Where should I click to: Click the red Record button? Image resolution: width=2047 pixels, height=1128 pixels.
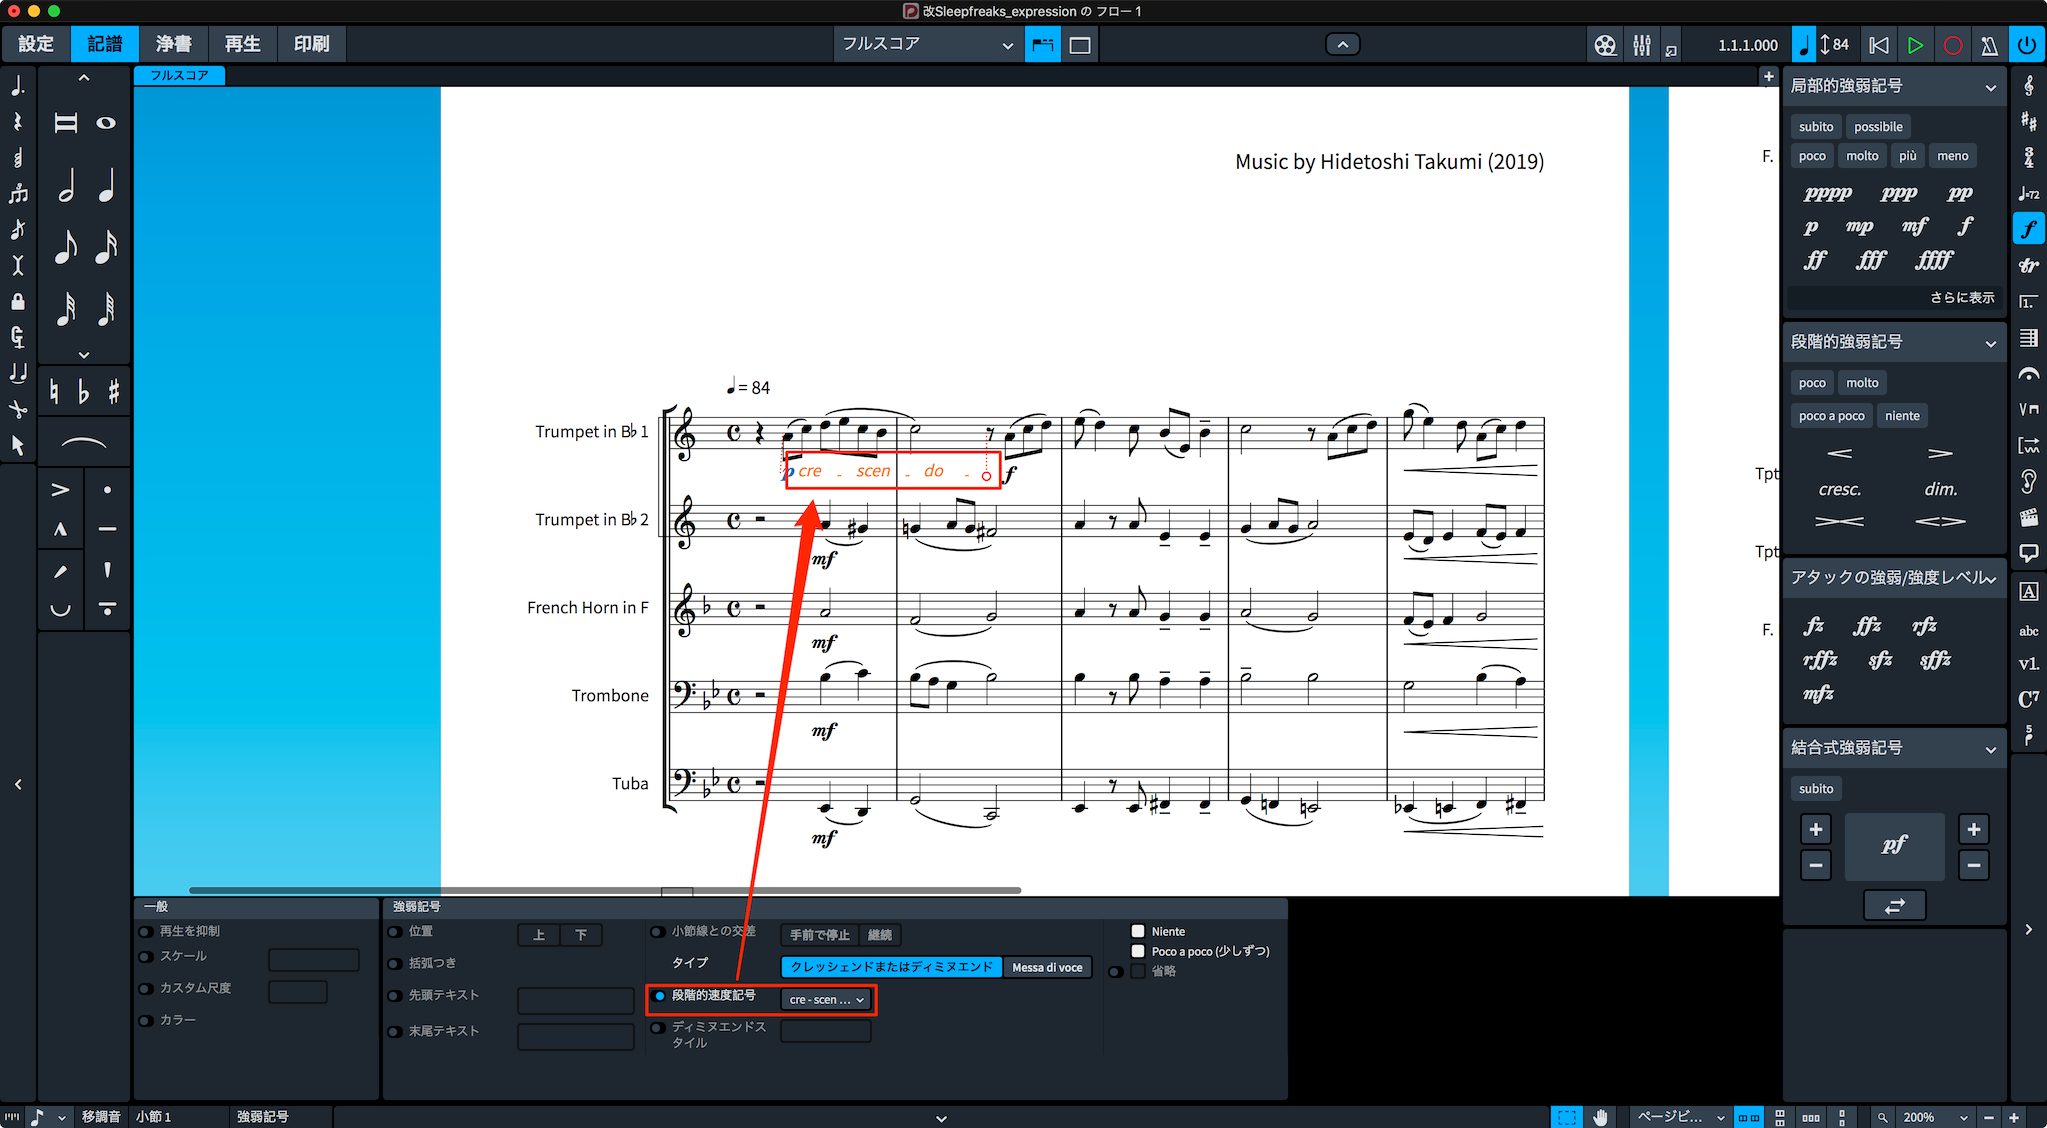[x=1952, y=45]
